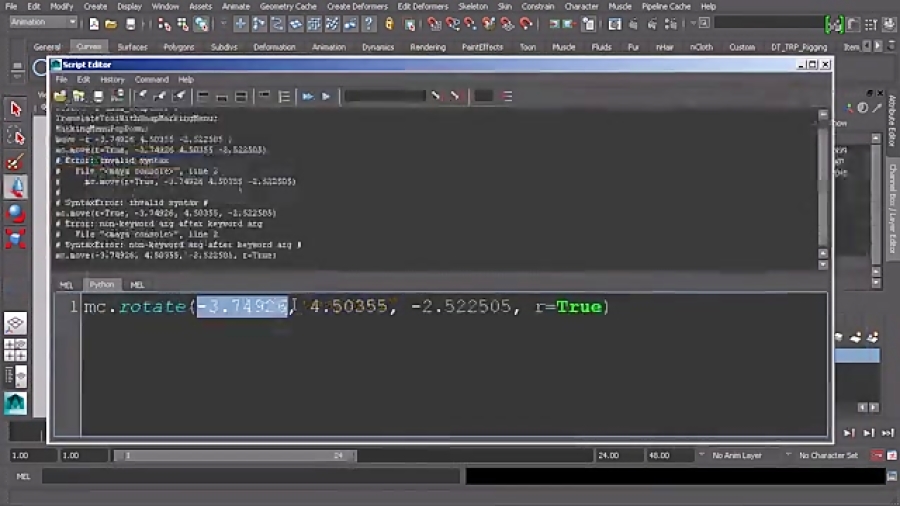
Task: Click the Execute play arrow icon
Action: click(326, 96)
